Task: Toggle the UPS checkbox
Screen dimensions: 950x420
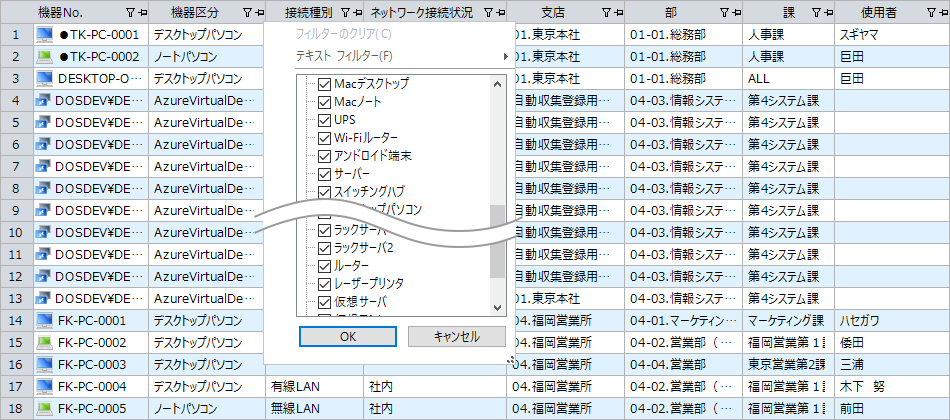Action: 325,119
